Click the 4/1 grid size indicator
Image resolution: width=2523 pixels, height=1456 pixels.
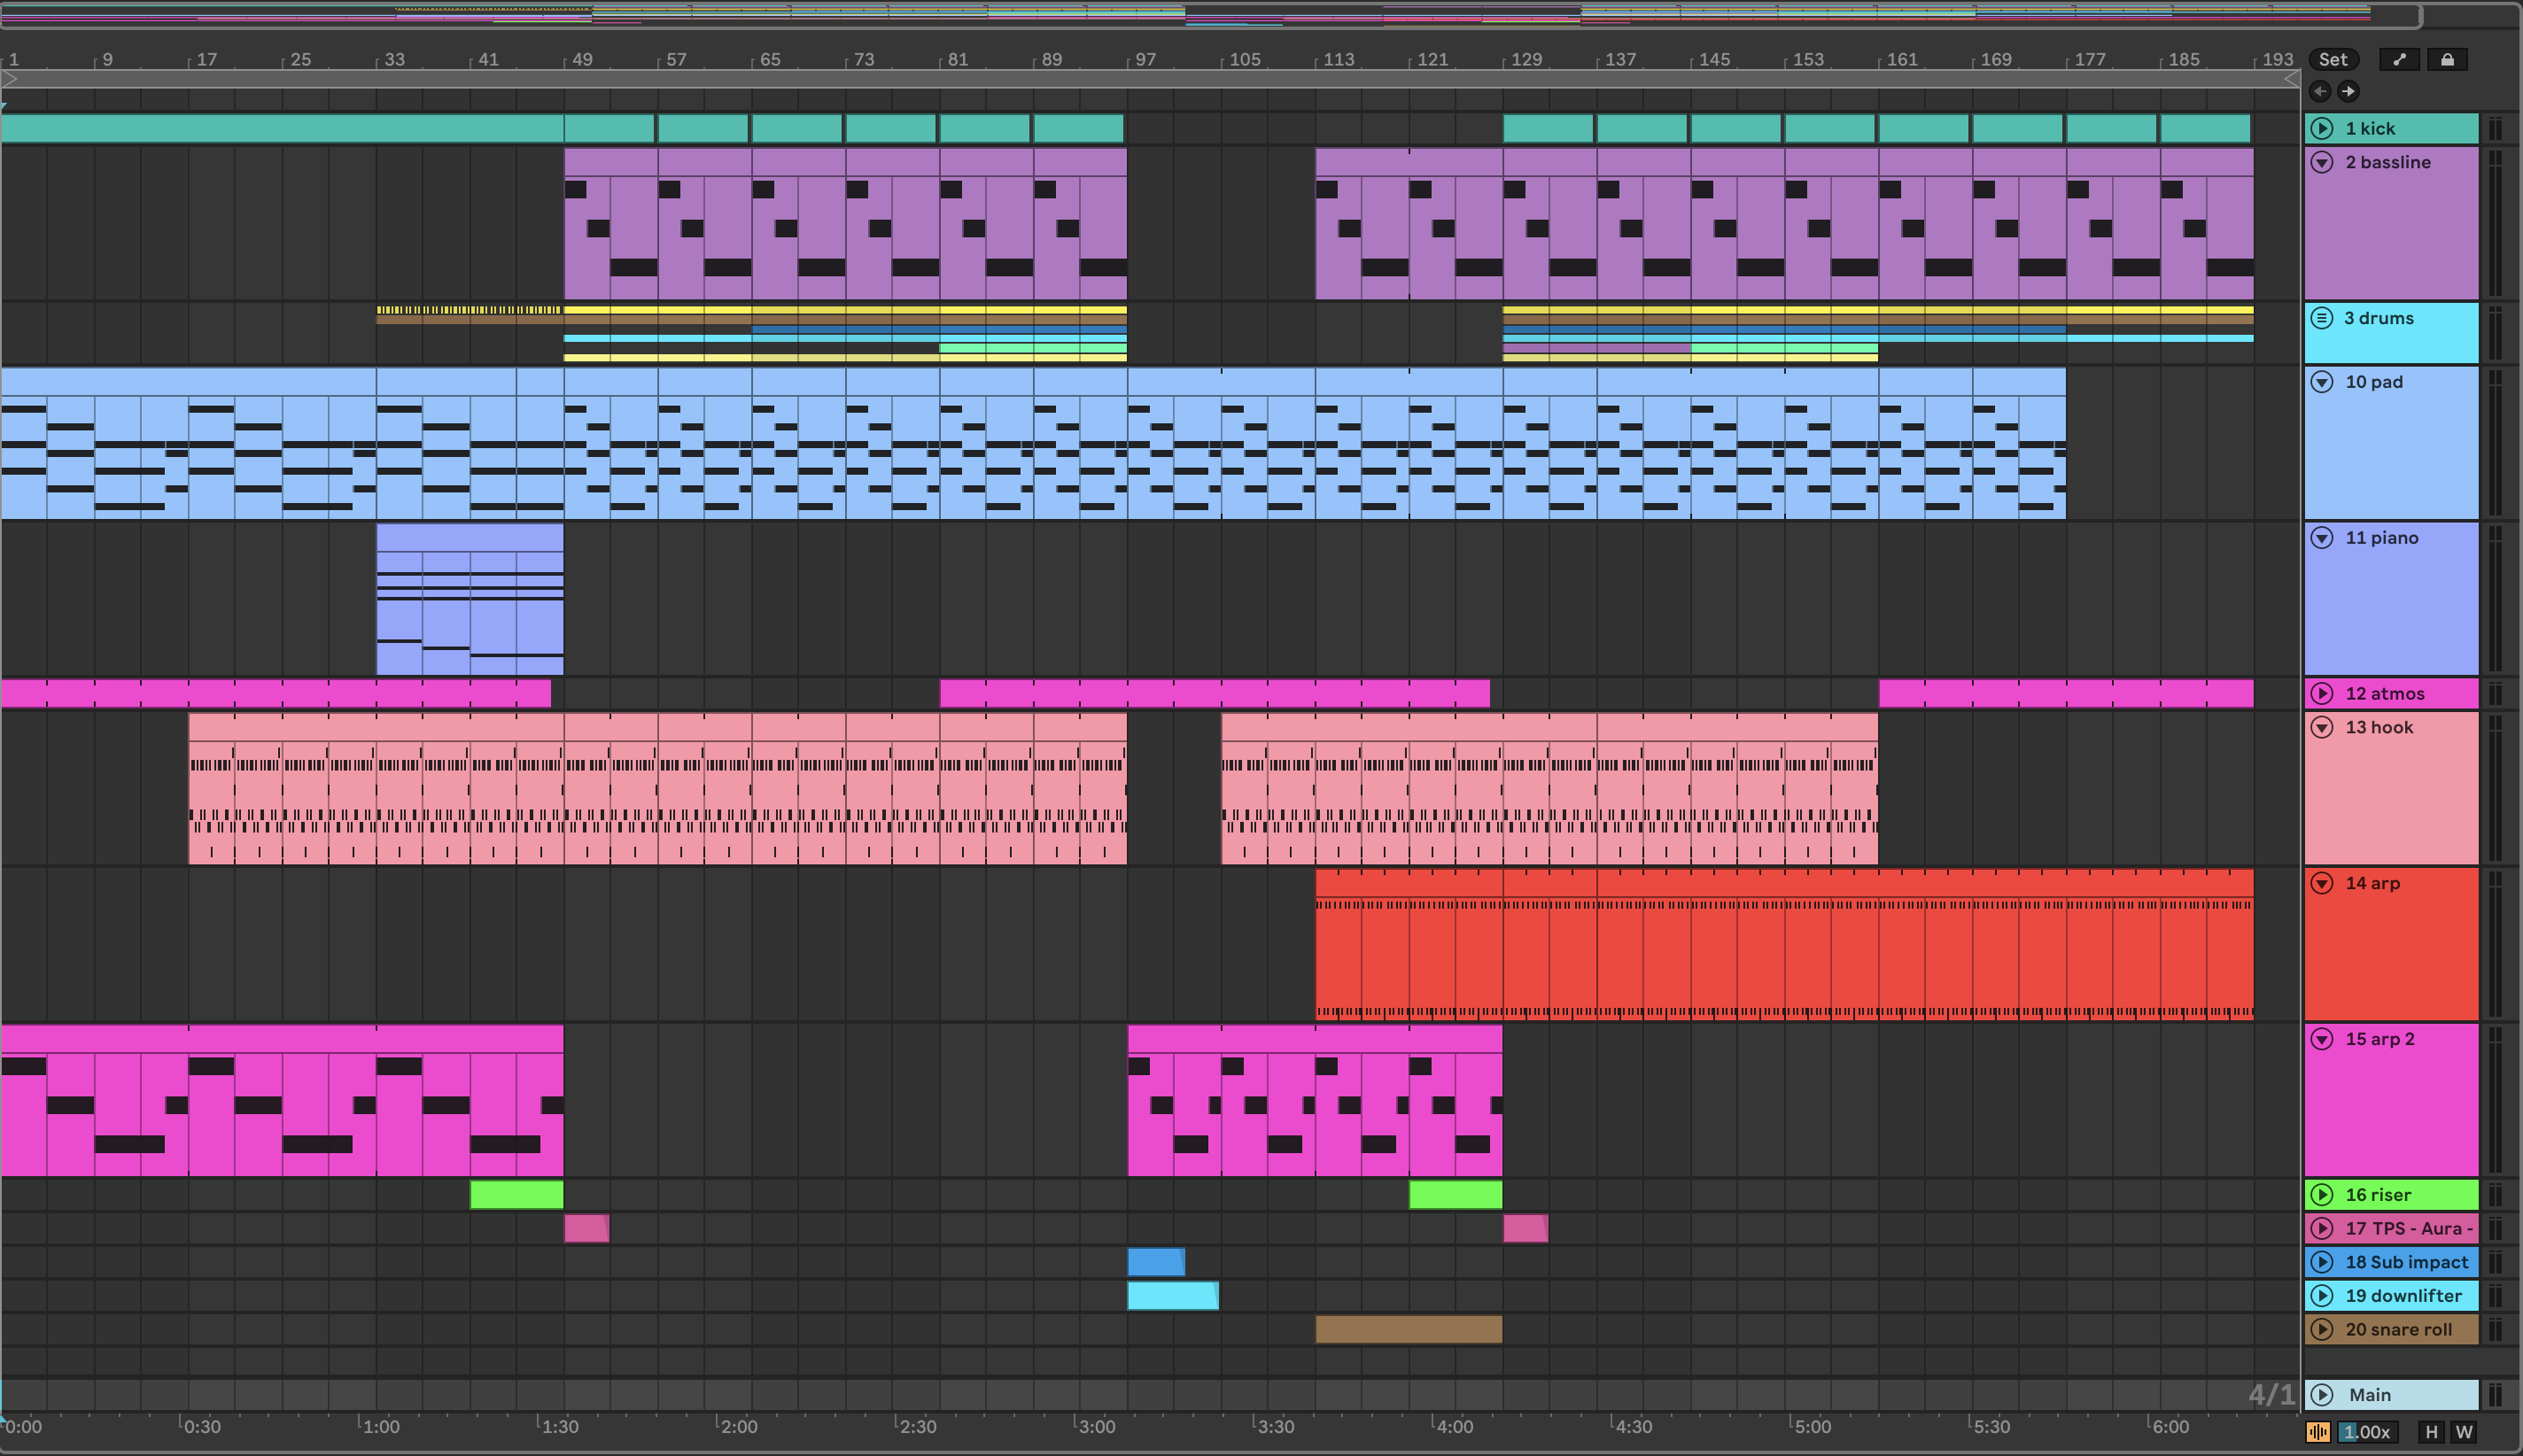coord(2271,1395)
